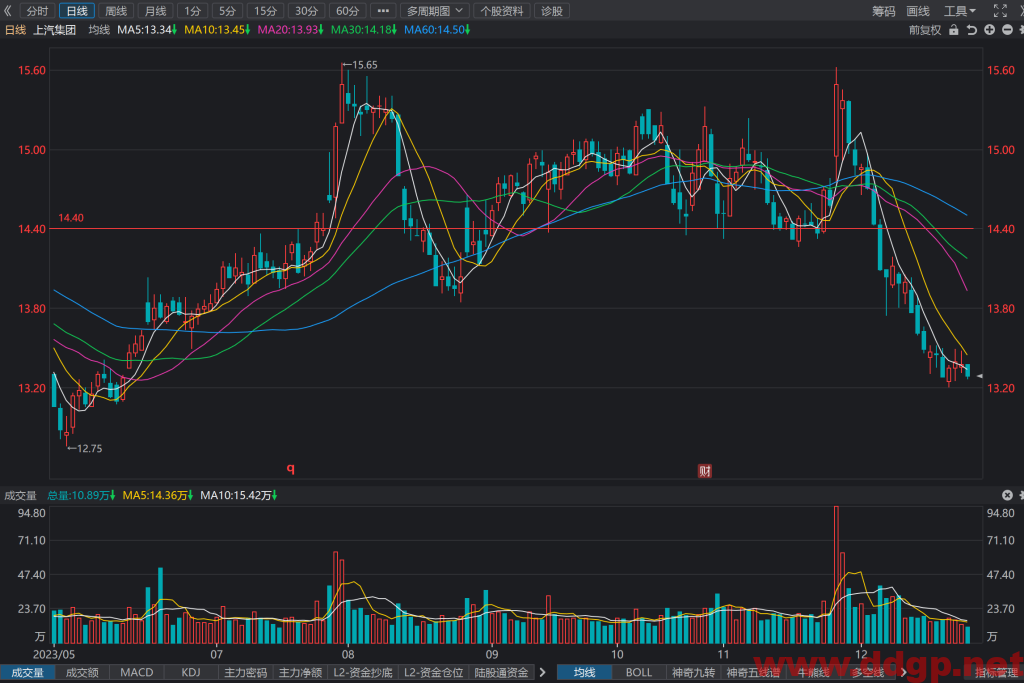Click the 上汽集团 stock name

click(x=55, y=29)
